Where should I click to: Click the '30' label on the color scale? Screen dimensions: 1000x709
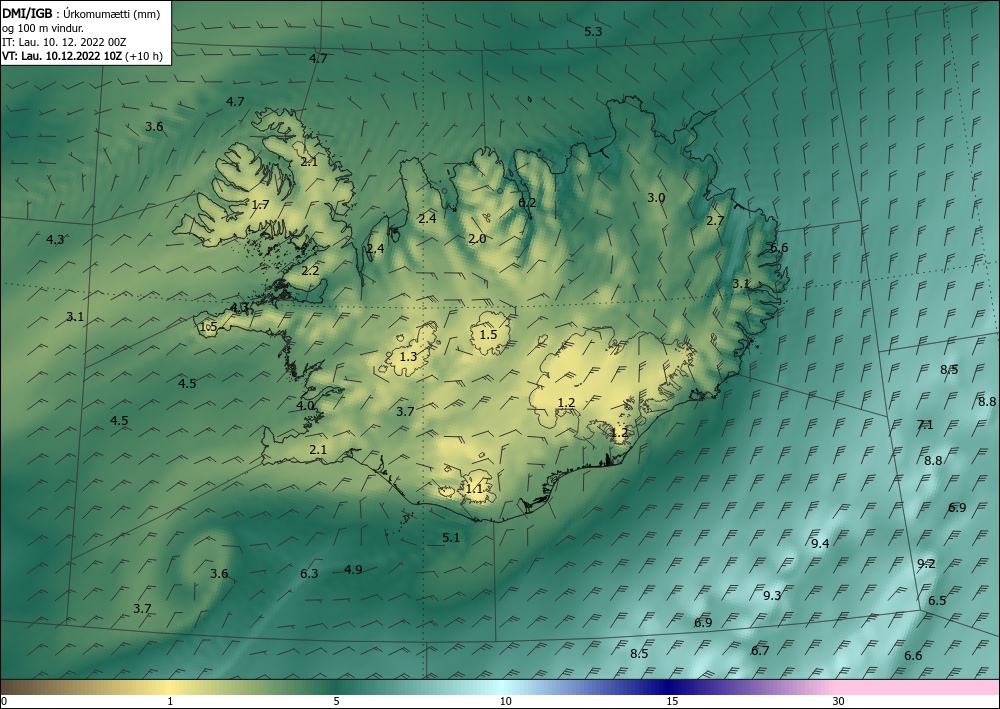pos(839,701)
